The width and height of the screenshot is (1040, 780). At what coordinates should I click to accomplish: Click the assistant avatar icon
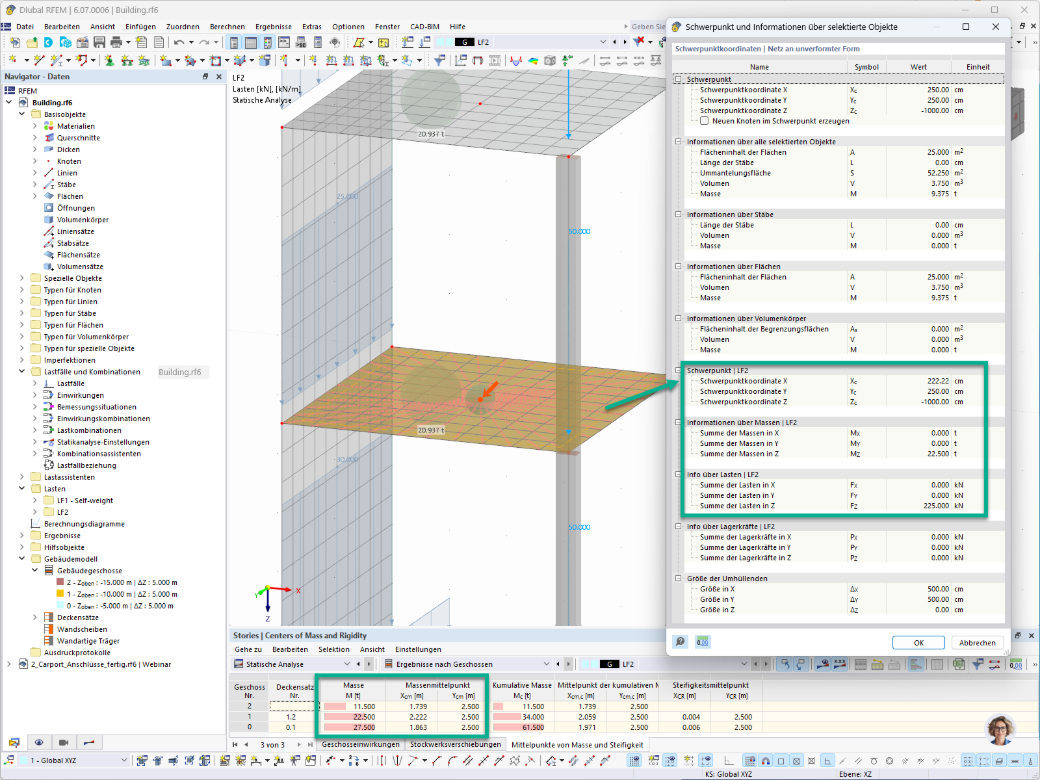pos(1000,730)
